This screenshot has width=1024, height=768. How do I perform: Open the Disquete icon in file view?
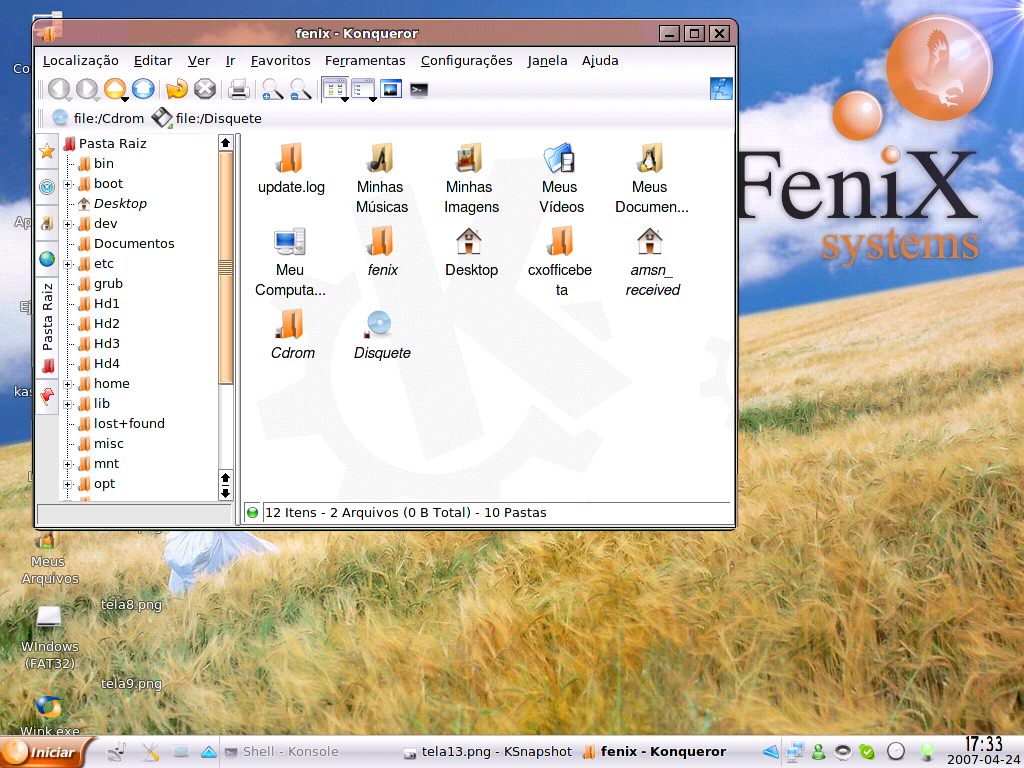(x=381, y=335)
